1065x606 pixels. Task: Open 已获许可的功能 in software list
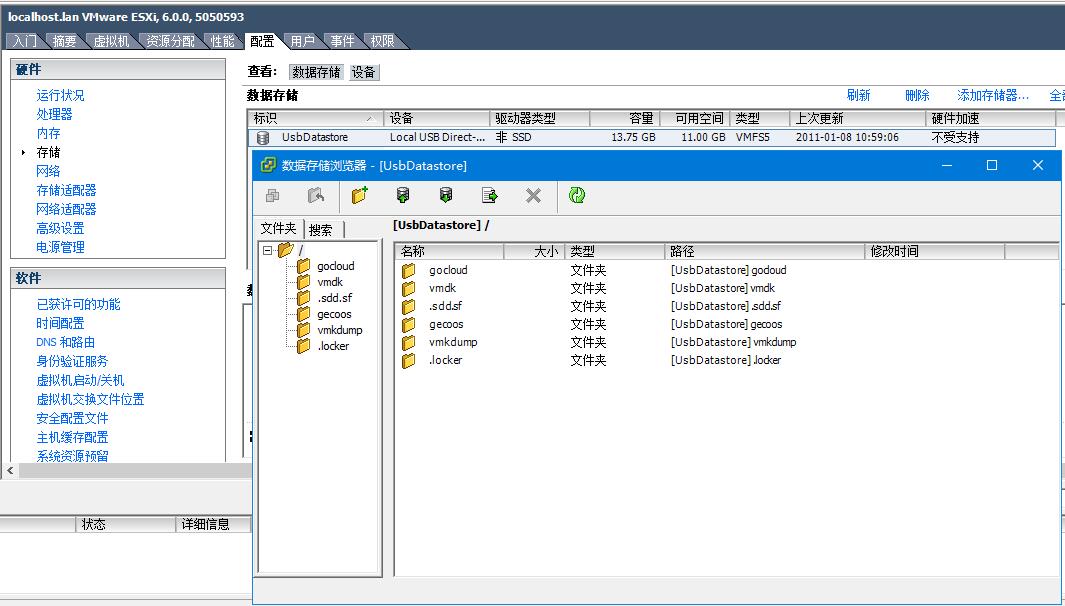click(x=78, y=304)
